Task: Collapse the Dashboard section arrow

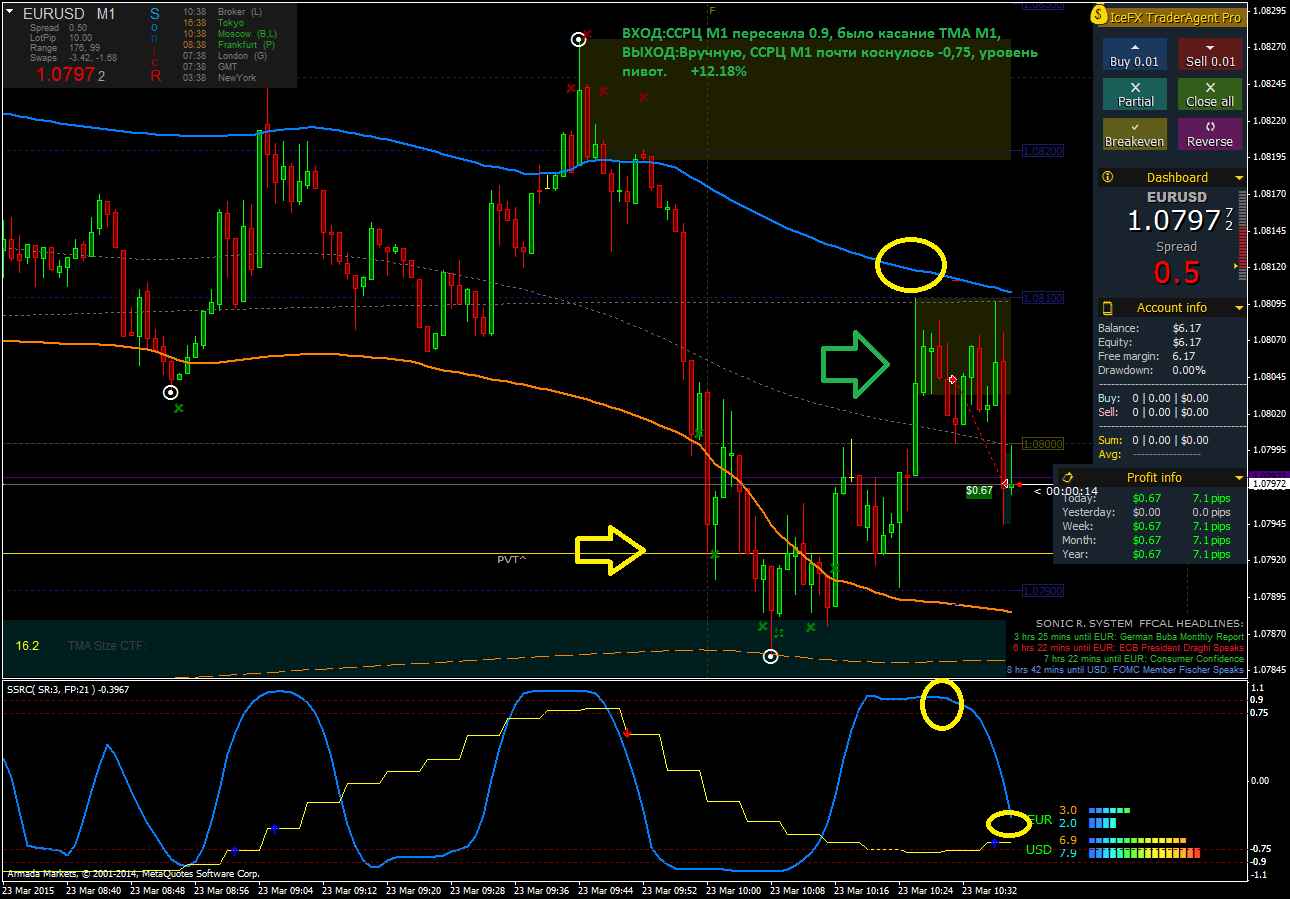Action: click(x=1239, y=178)
